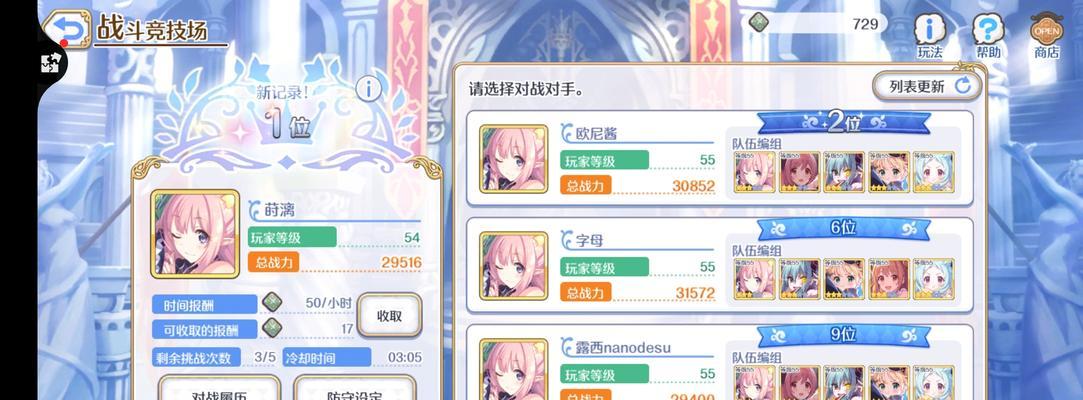Open 防守设定 defense settings

pyautogui.click(x=354, y=390)
